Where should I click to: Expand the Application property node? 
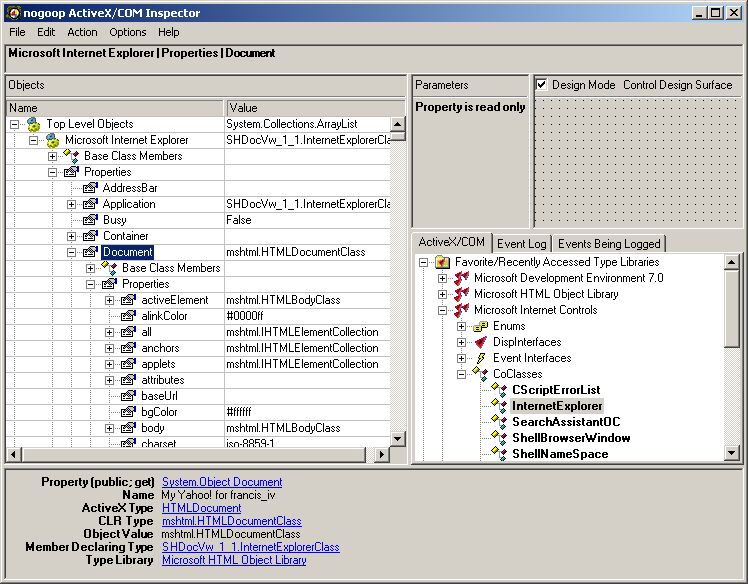point(72,205)
